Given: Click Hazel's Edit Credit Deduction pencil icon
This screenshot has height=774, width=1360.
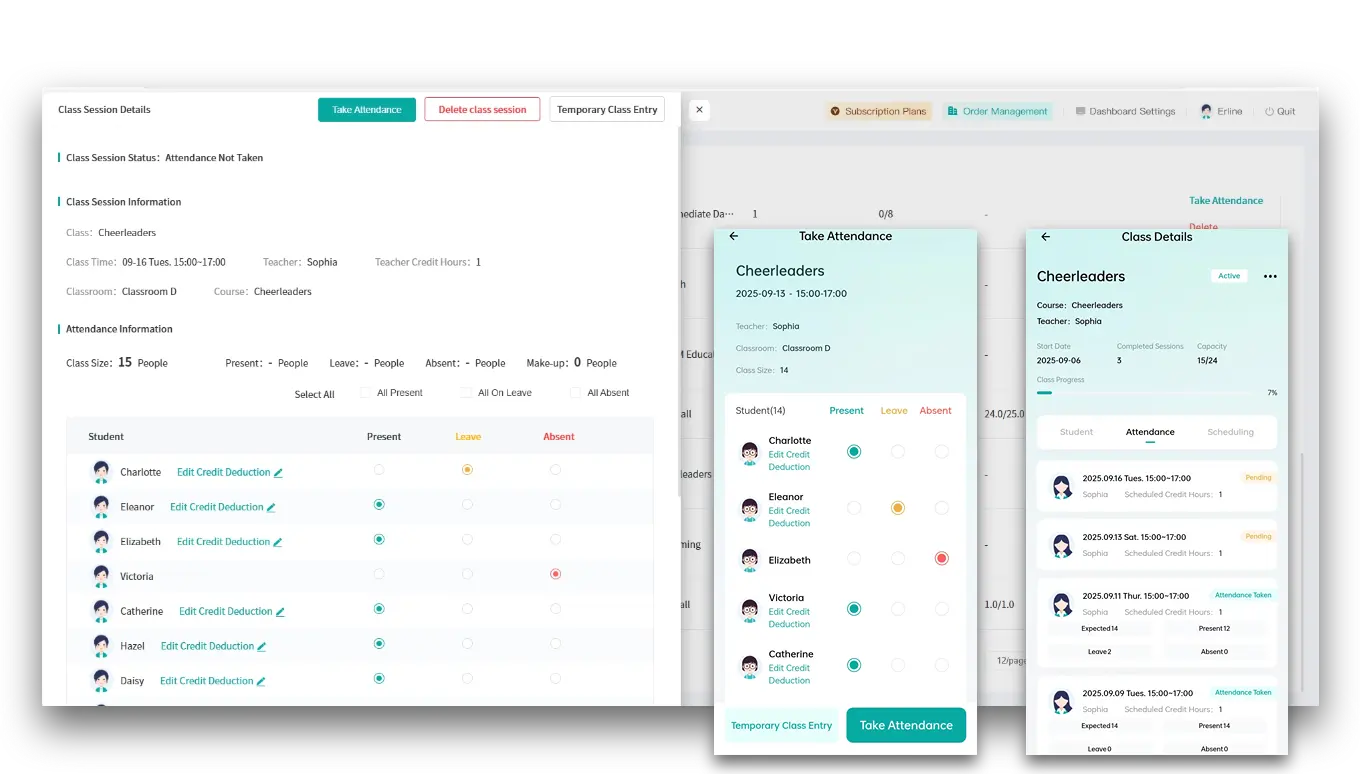Looking at the screenshot, I should pyautogui.click(x=262, y=646).
